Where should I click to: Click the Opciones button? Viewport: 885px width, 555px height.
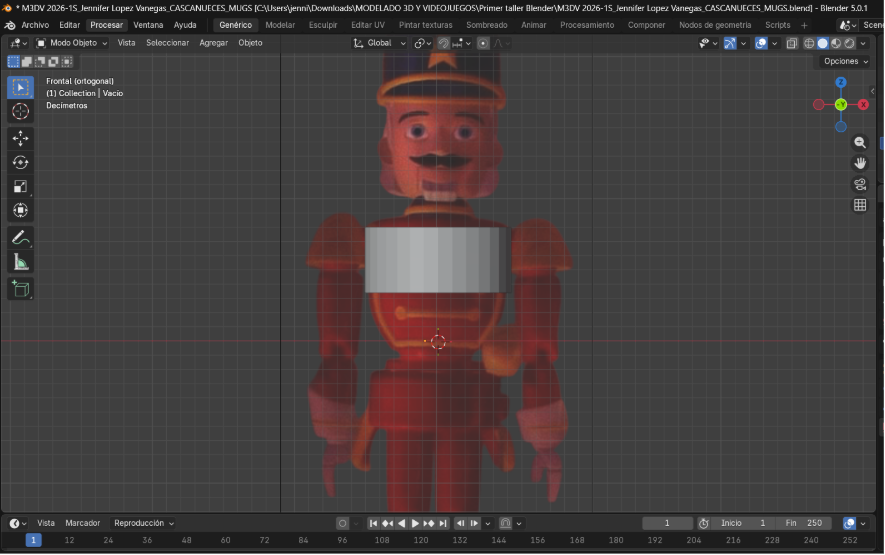pyautogui.click(x=845, y=61)
